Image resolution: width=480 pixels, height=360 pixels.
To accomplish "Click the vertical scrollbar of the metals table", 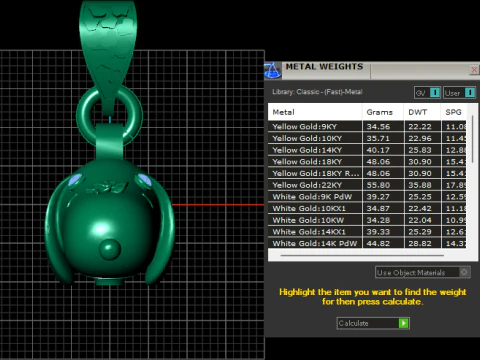I will 472,139.
